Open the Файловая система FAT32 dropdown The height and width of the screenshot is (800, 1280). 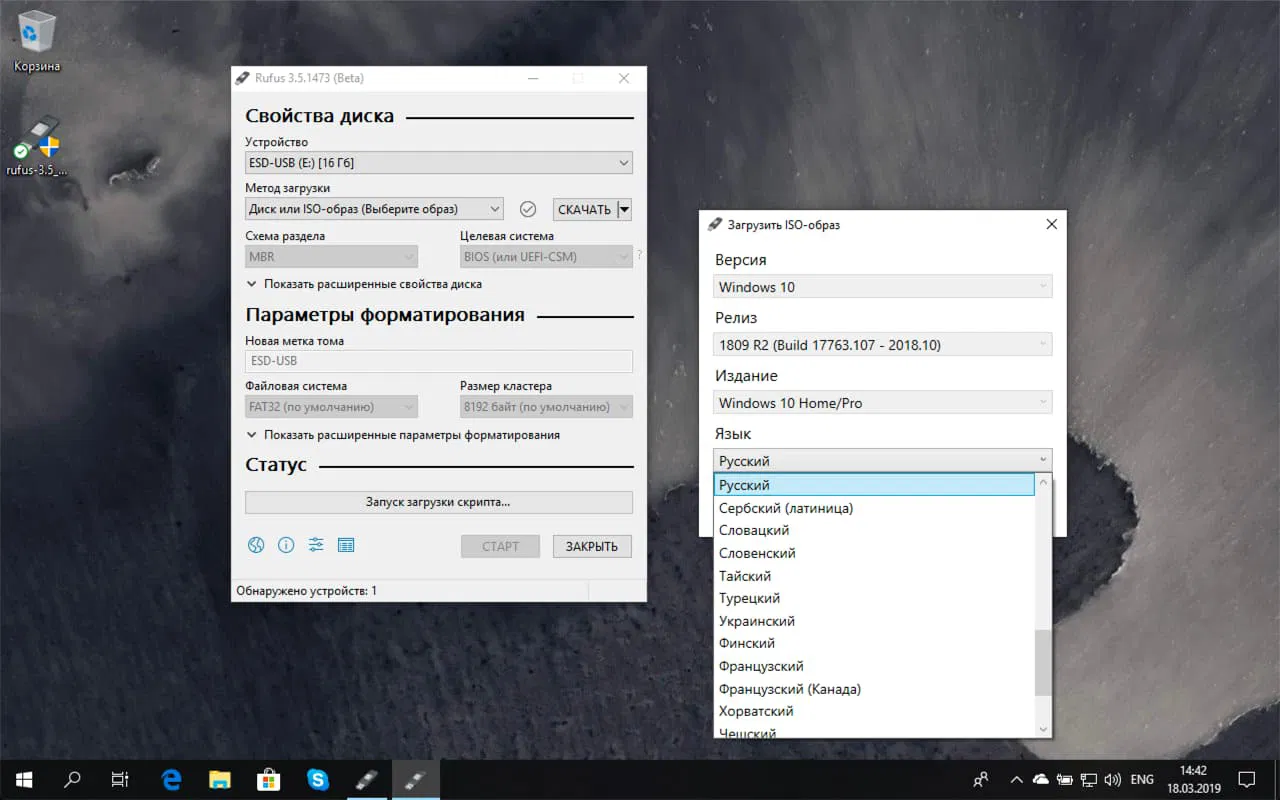pyautogui.click(x=331, y=407)
